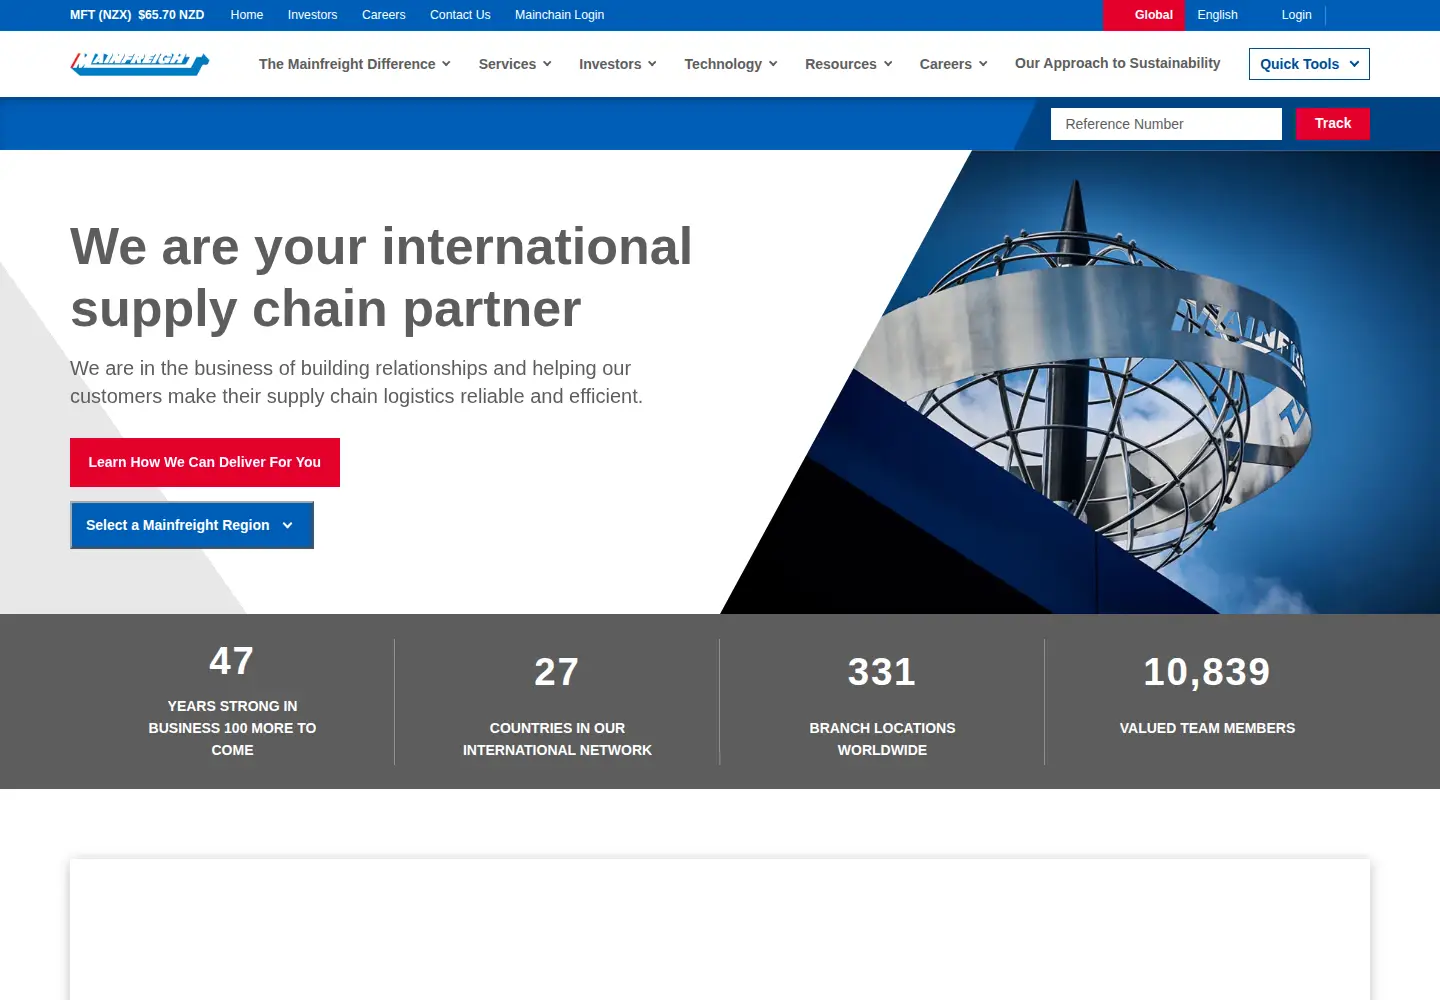This screenshot has width=1440, height=1000.
Task: Open Our Approach to Sustainability page
Action: (1118, 63)
